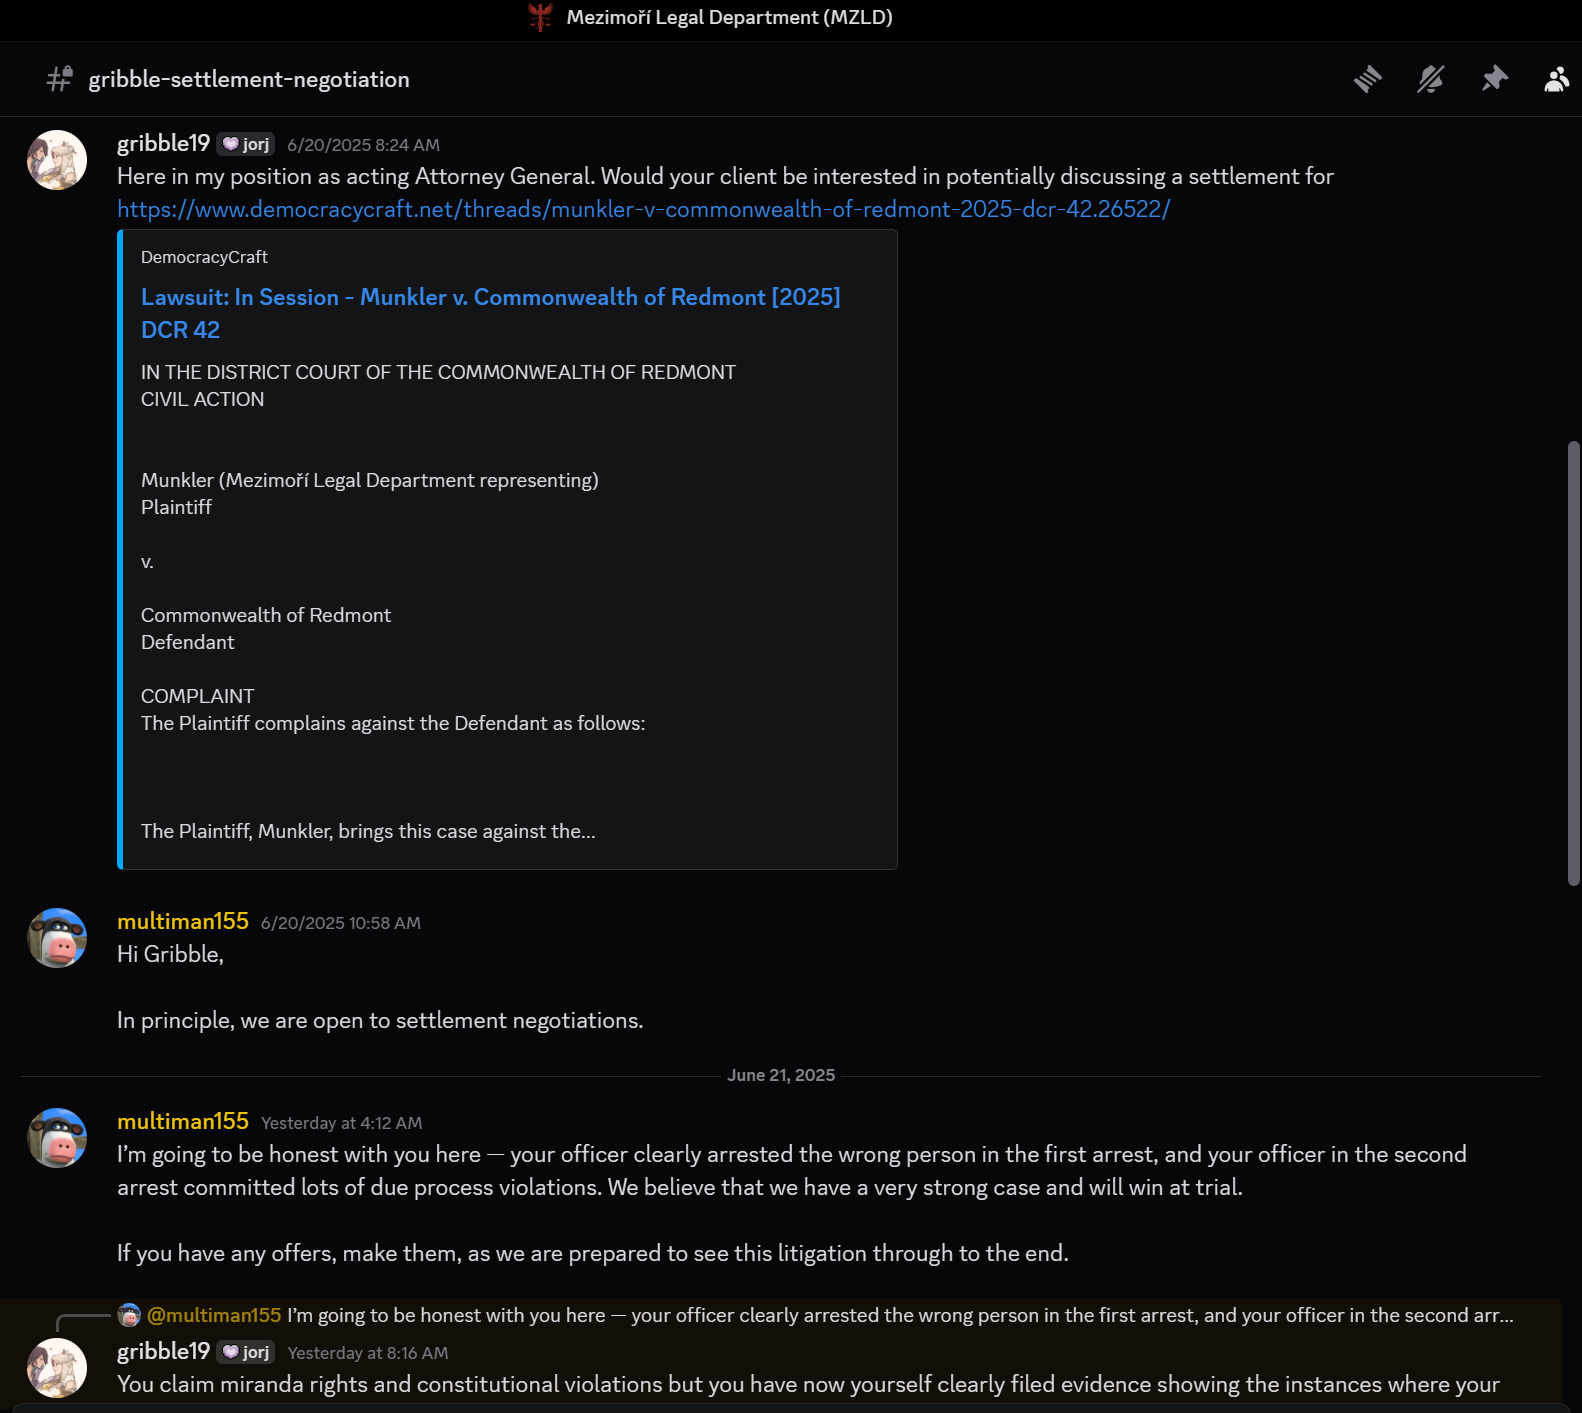Screen dimensions: 1582x1413
Task: Click @multiman155 mention in reply preview
Action: 214,1315
